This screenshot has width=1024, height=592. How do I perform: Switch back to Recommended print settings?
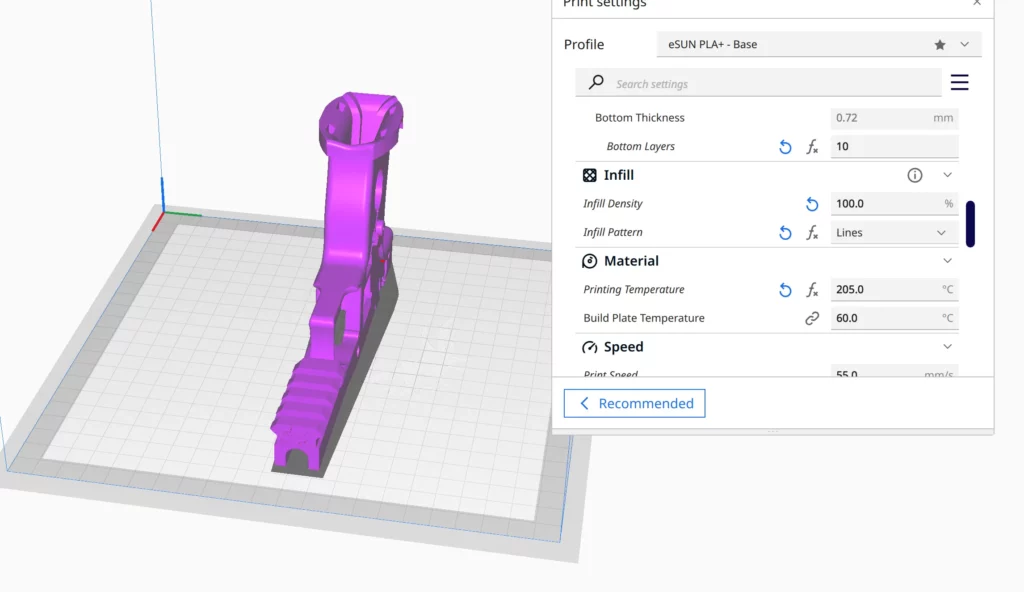click(634, 403)
